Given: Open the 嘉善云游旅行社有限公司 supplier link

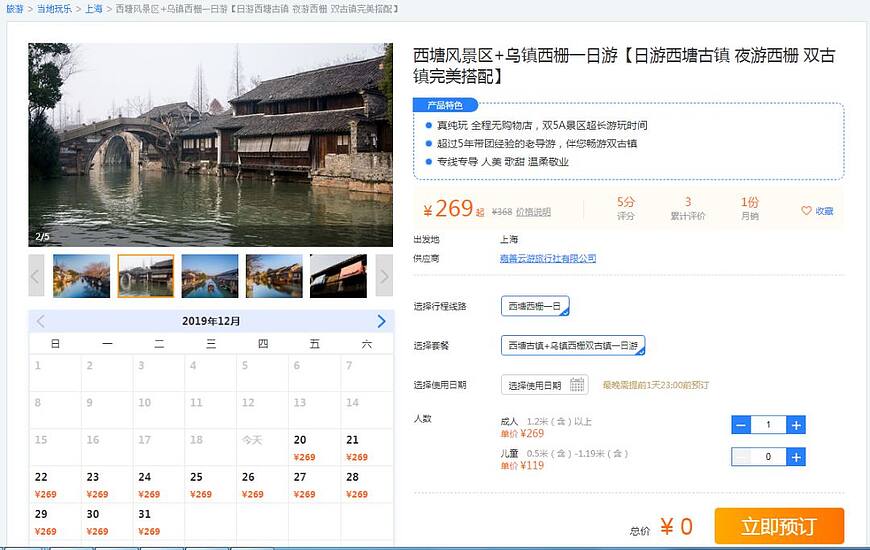Looking at the screenshot, I should pyautogui.click(x=548, y=258).
